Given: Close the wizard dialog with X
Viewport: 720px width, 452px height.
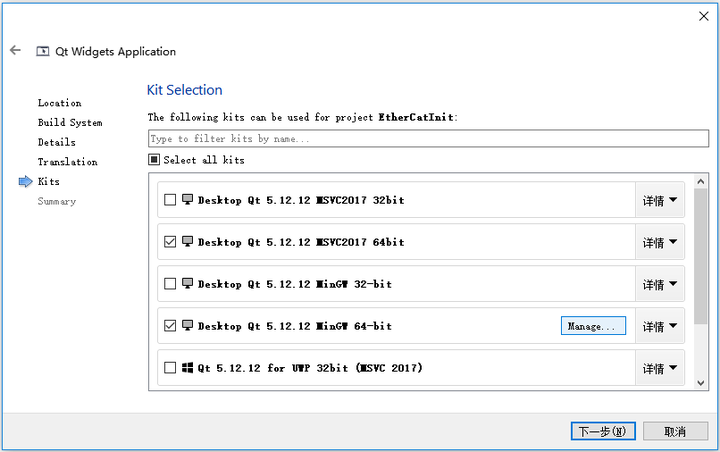Looking at the screenshot, I should (x=703, y=16).
